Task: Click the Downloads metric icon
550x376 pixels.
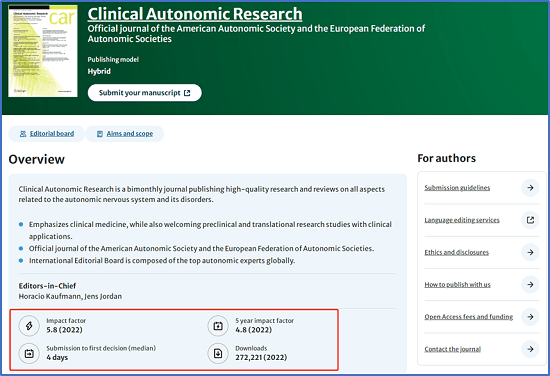Action: pyautogui.click(x=218, y=354)
